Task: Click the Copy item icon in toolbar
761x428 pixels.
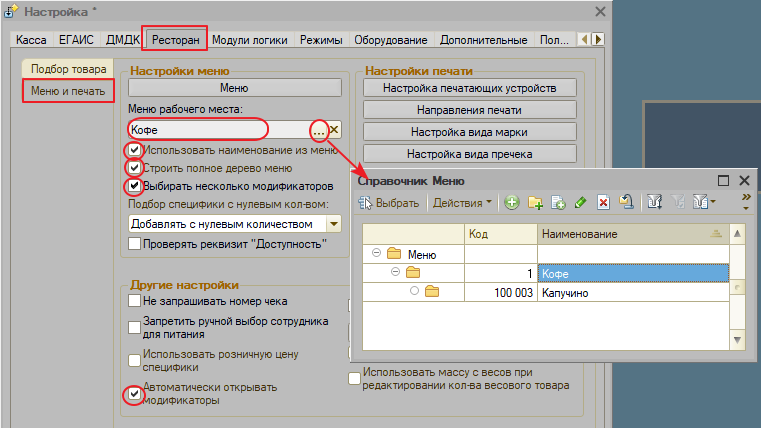Action: click(x=558, y=203)
